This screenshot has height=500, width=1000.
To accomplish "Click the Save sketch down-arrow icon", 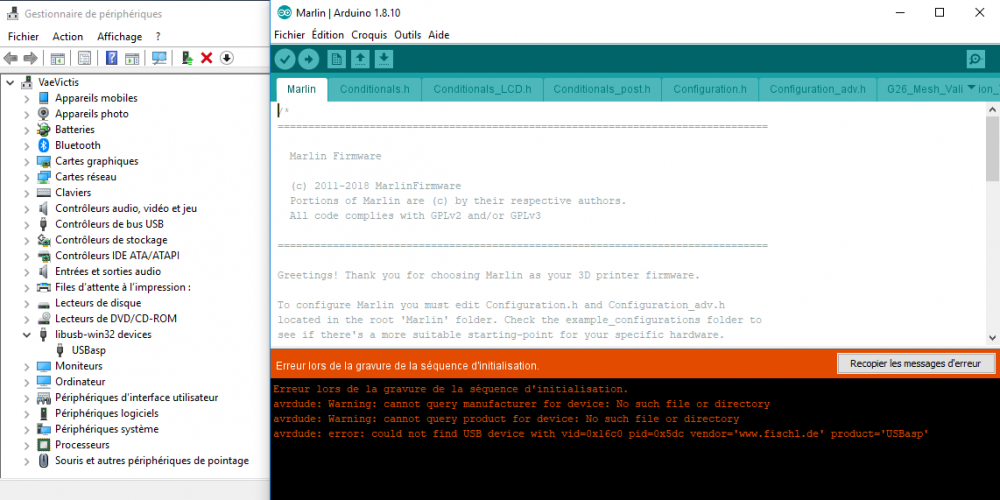I will pyautogui.click(x=384, y=59).
